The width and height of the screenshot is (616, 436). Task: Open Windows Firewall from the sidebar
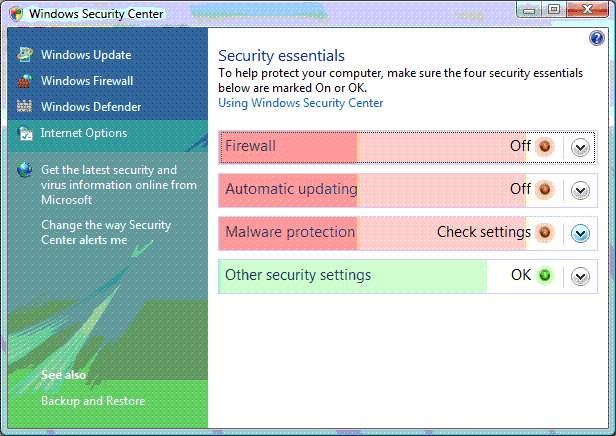tap(87, 81)
